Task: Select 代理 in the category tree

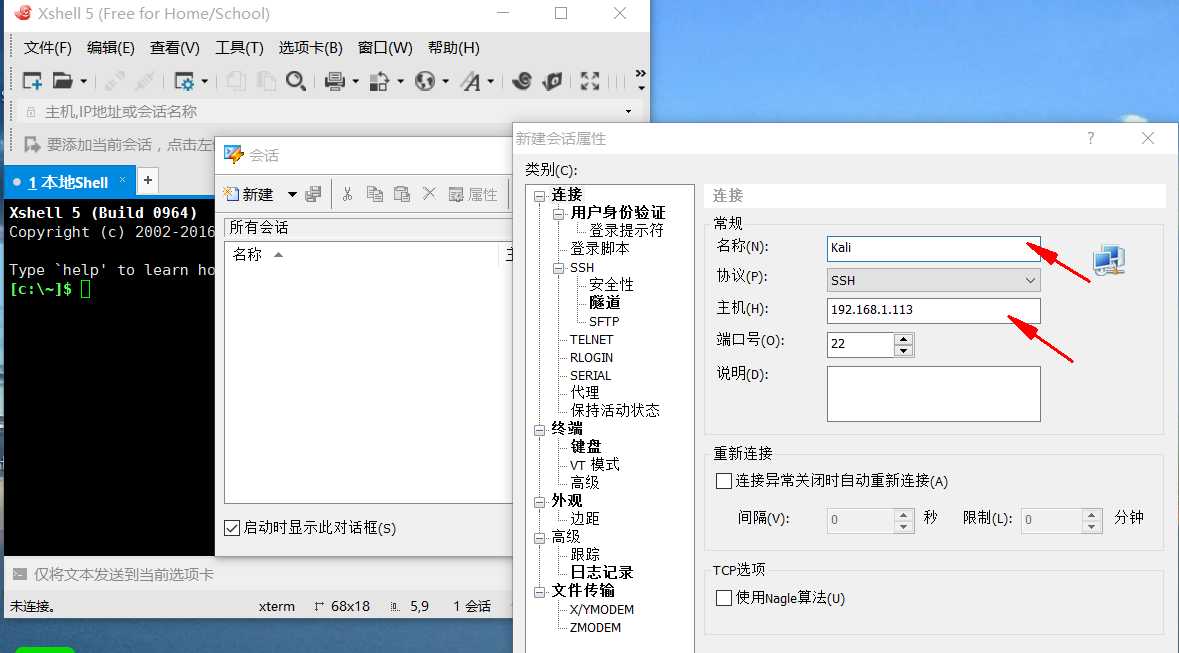Action: point(584,392)
